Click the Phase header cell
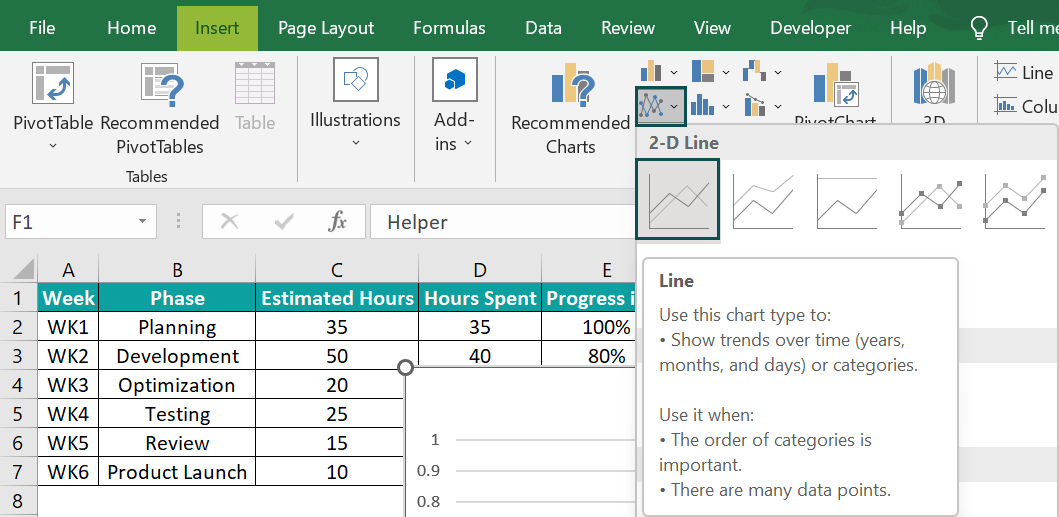Screen dimensions: 1059x517 pyautogui.click(x=177, y=298)
